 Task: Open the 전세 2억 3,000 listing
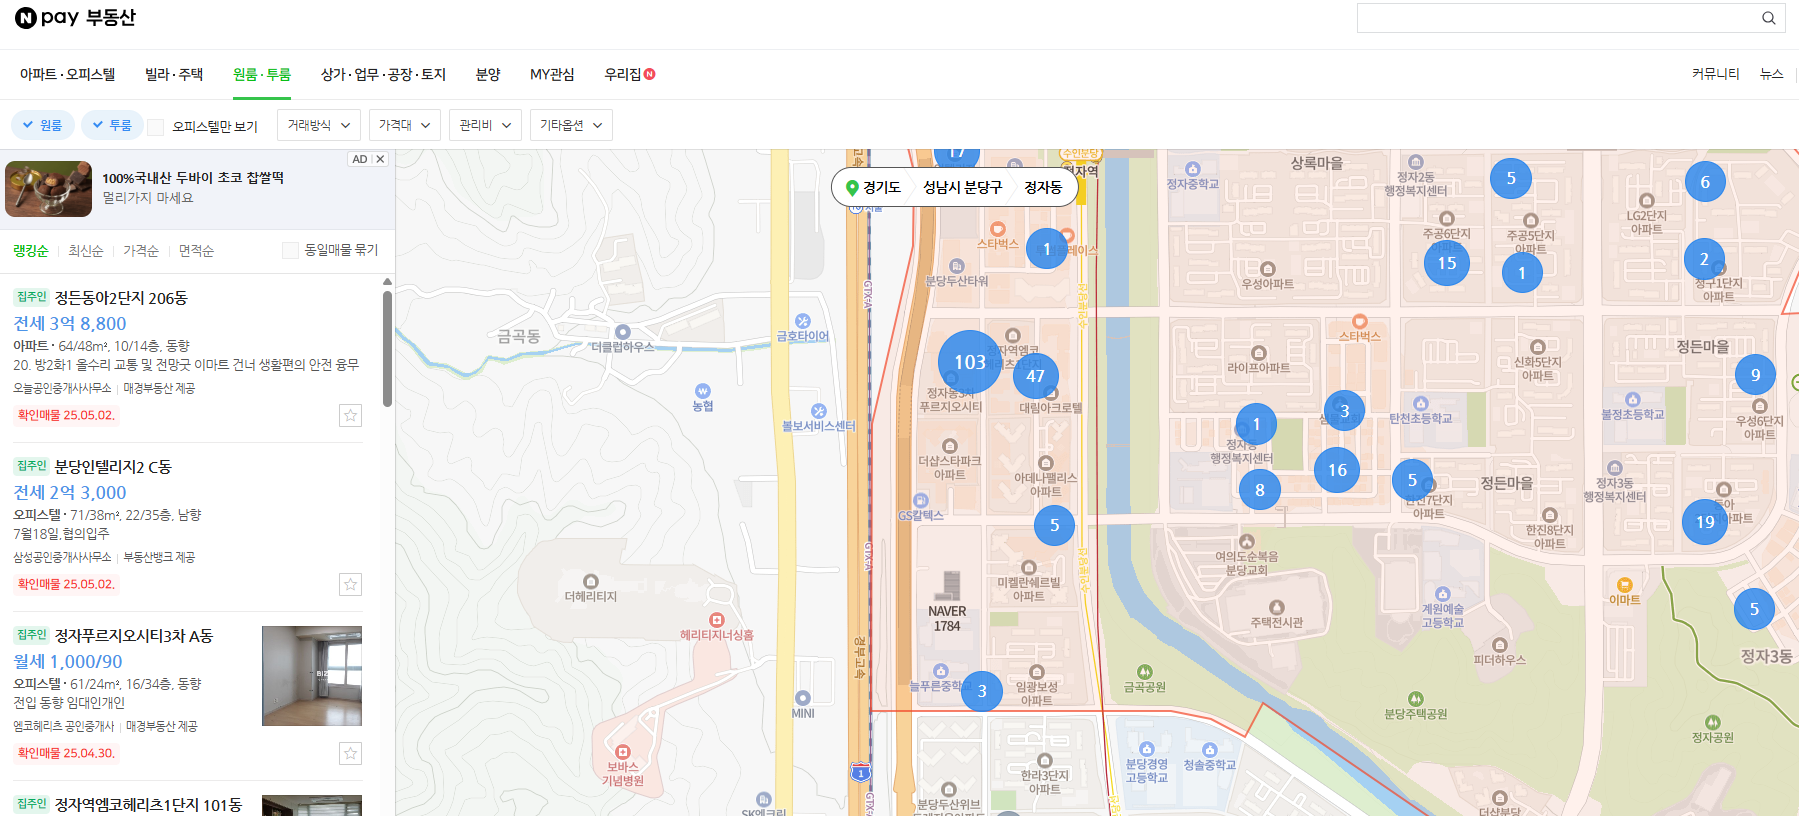[x=70, y=492]
